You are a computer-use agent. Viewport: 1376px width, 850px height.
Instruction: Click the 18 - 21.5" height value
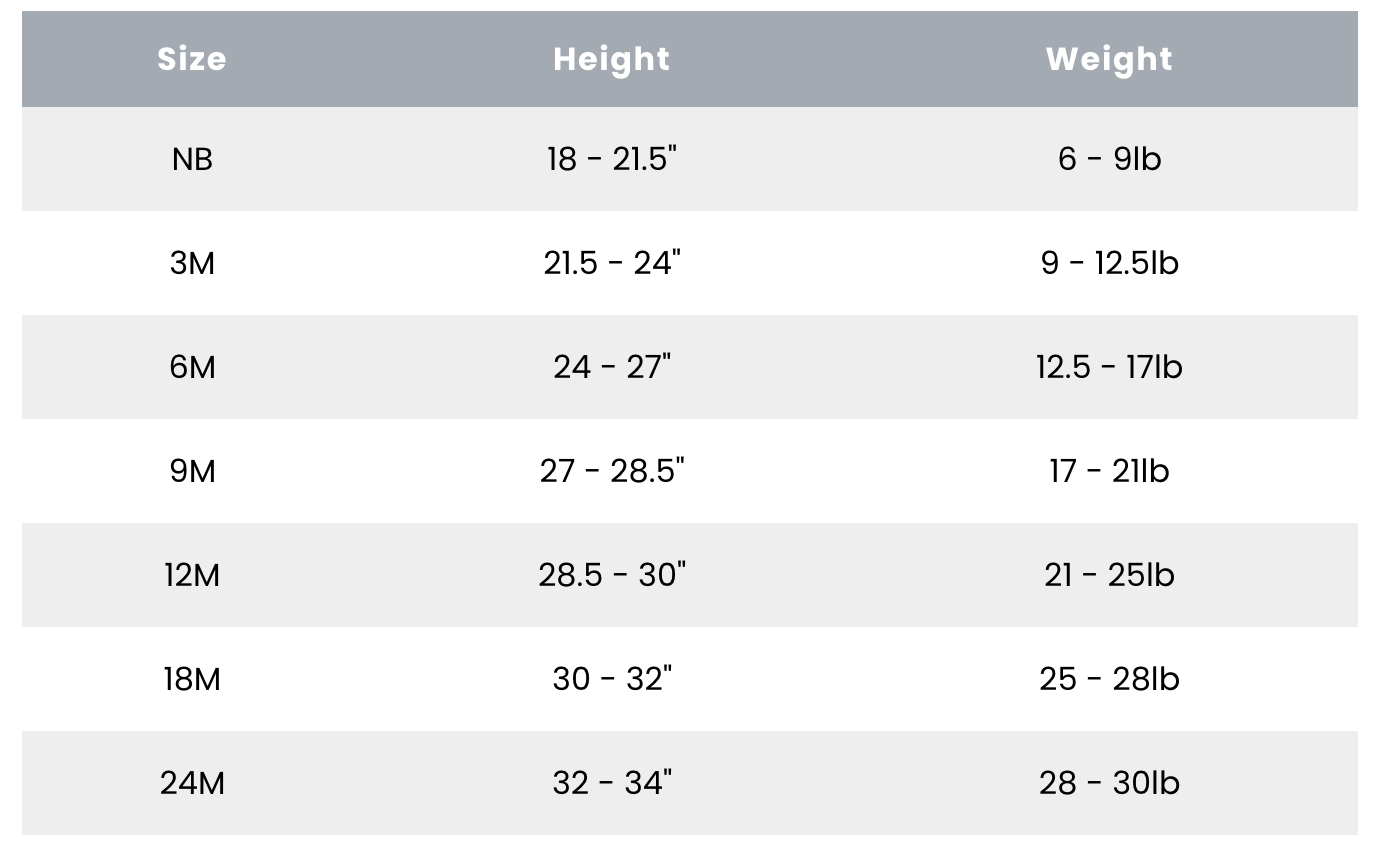(612, 159)
